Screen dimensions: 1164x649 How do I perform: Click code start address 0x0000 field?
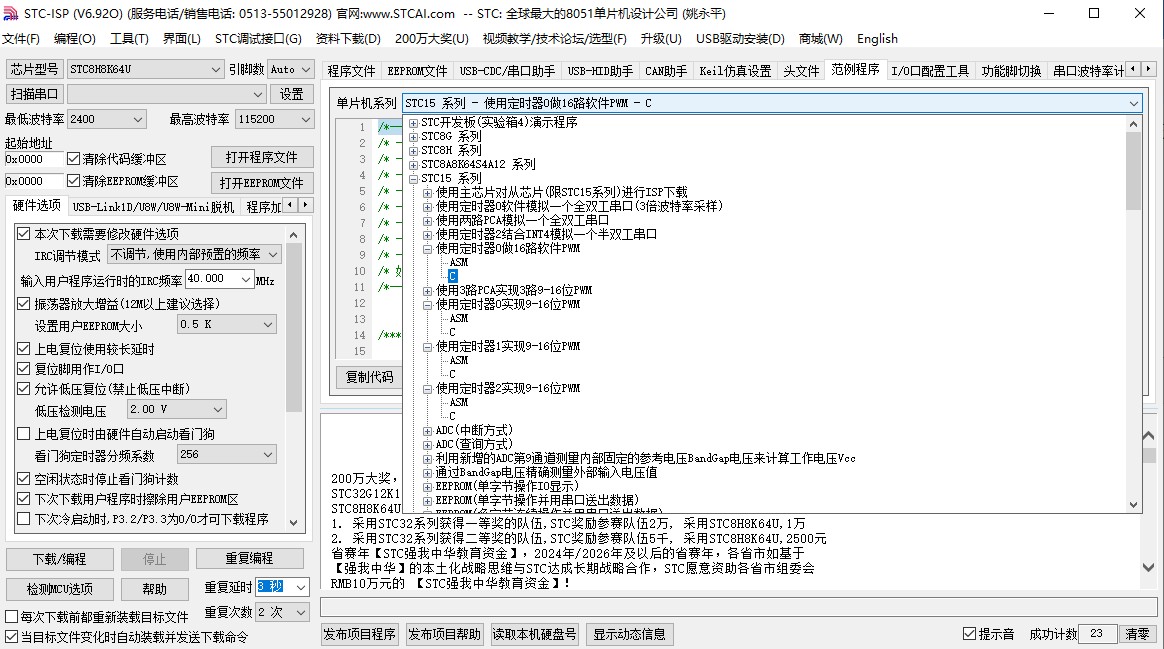33,159
